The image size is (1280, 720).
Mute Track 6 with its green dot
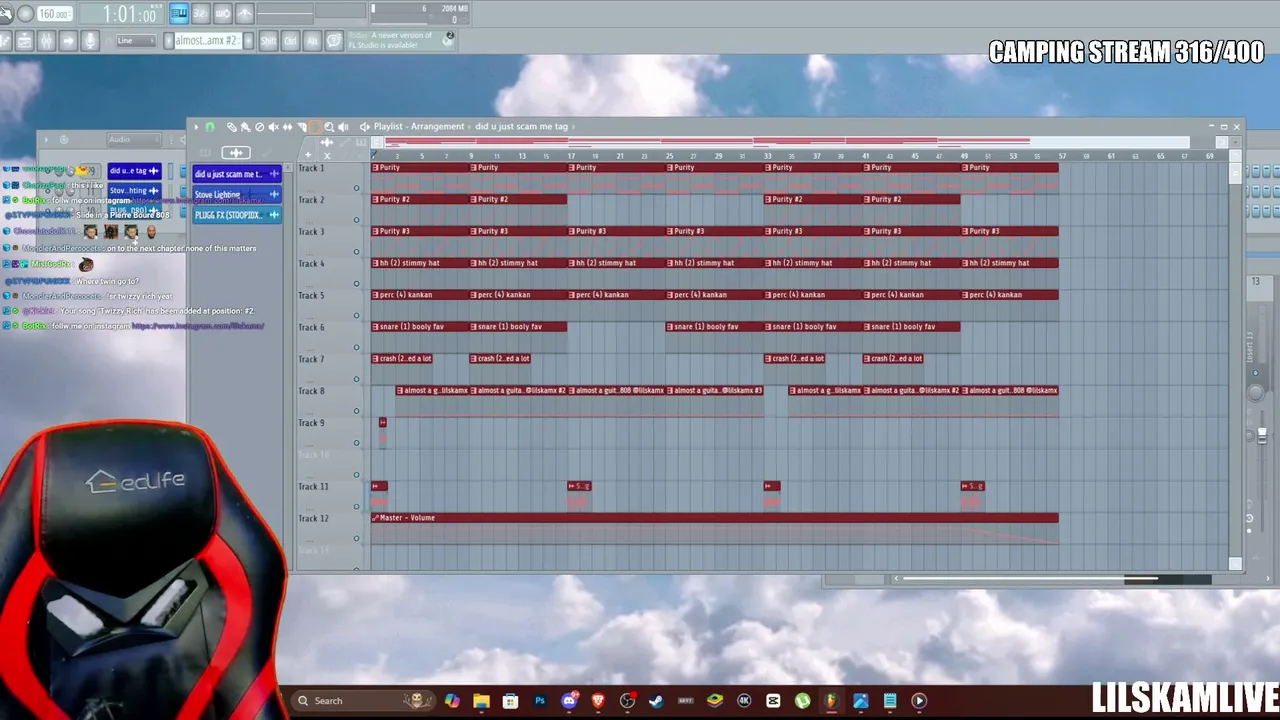tap(356, 348)
